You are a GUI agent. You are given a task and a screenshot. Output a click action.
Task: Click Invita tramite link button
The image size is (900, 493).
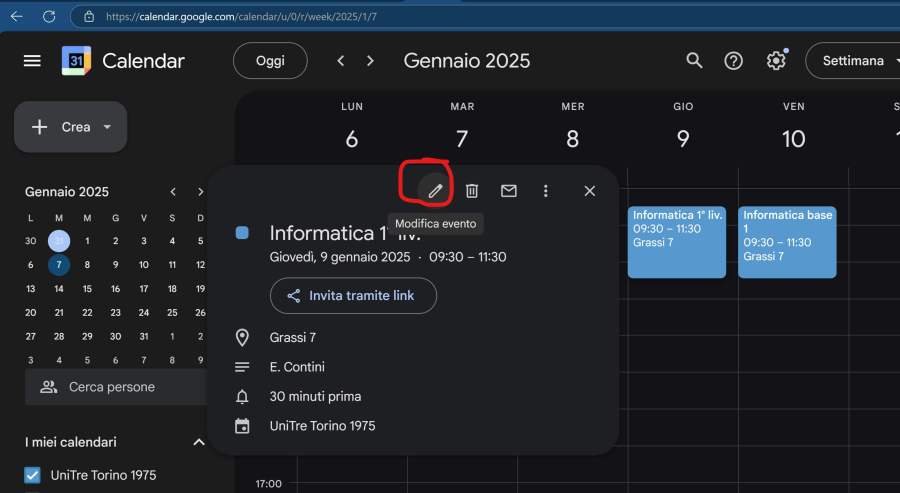coord(353,296)
